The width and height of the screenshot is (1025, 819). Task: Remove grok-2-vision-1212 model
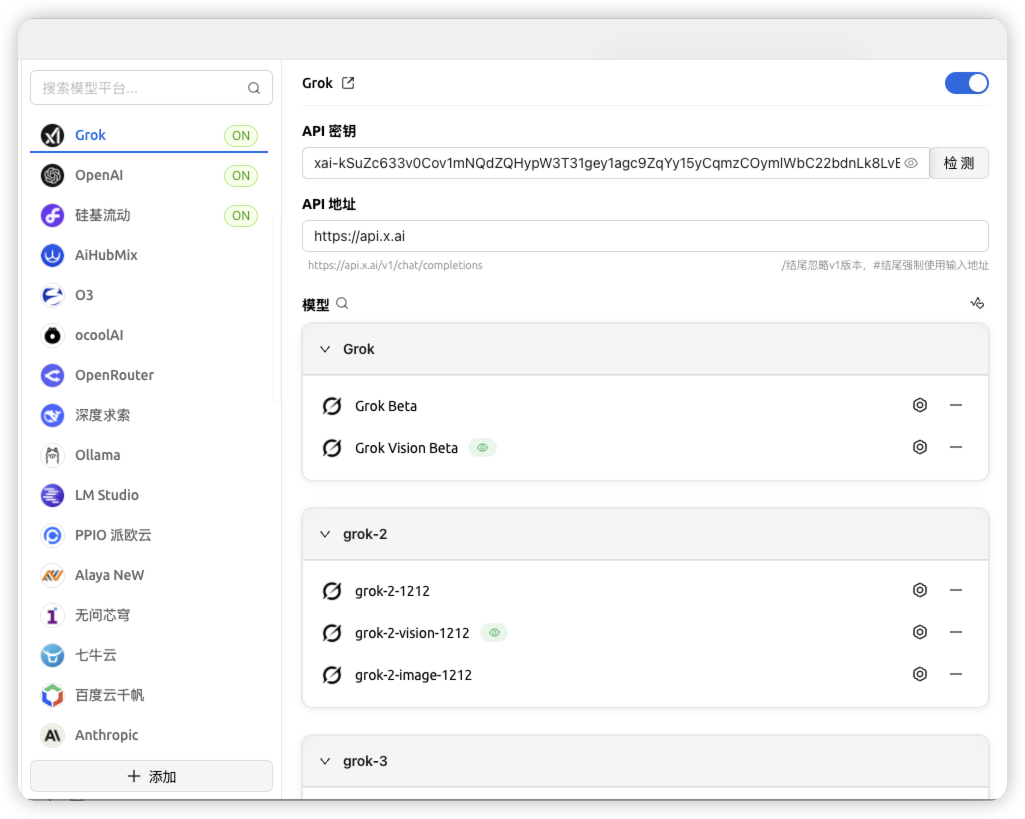[x=956, y=632]
